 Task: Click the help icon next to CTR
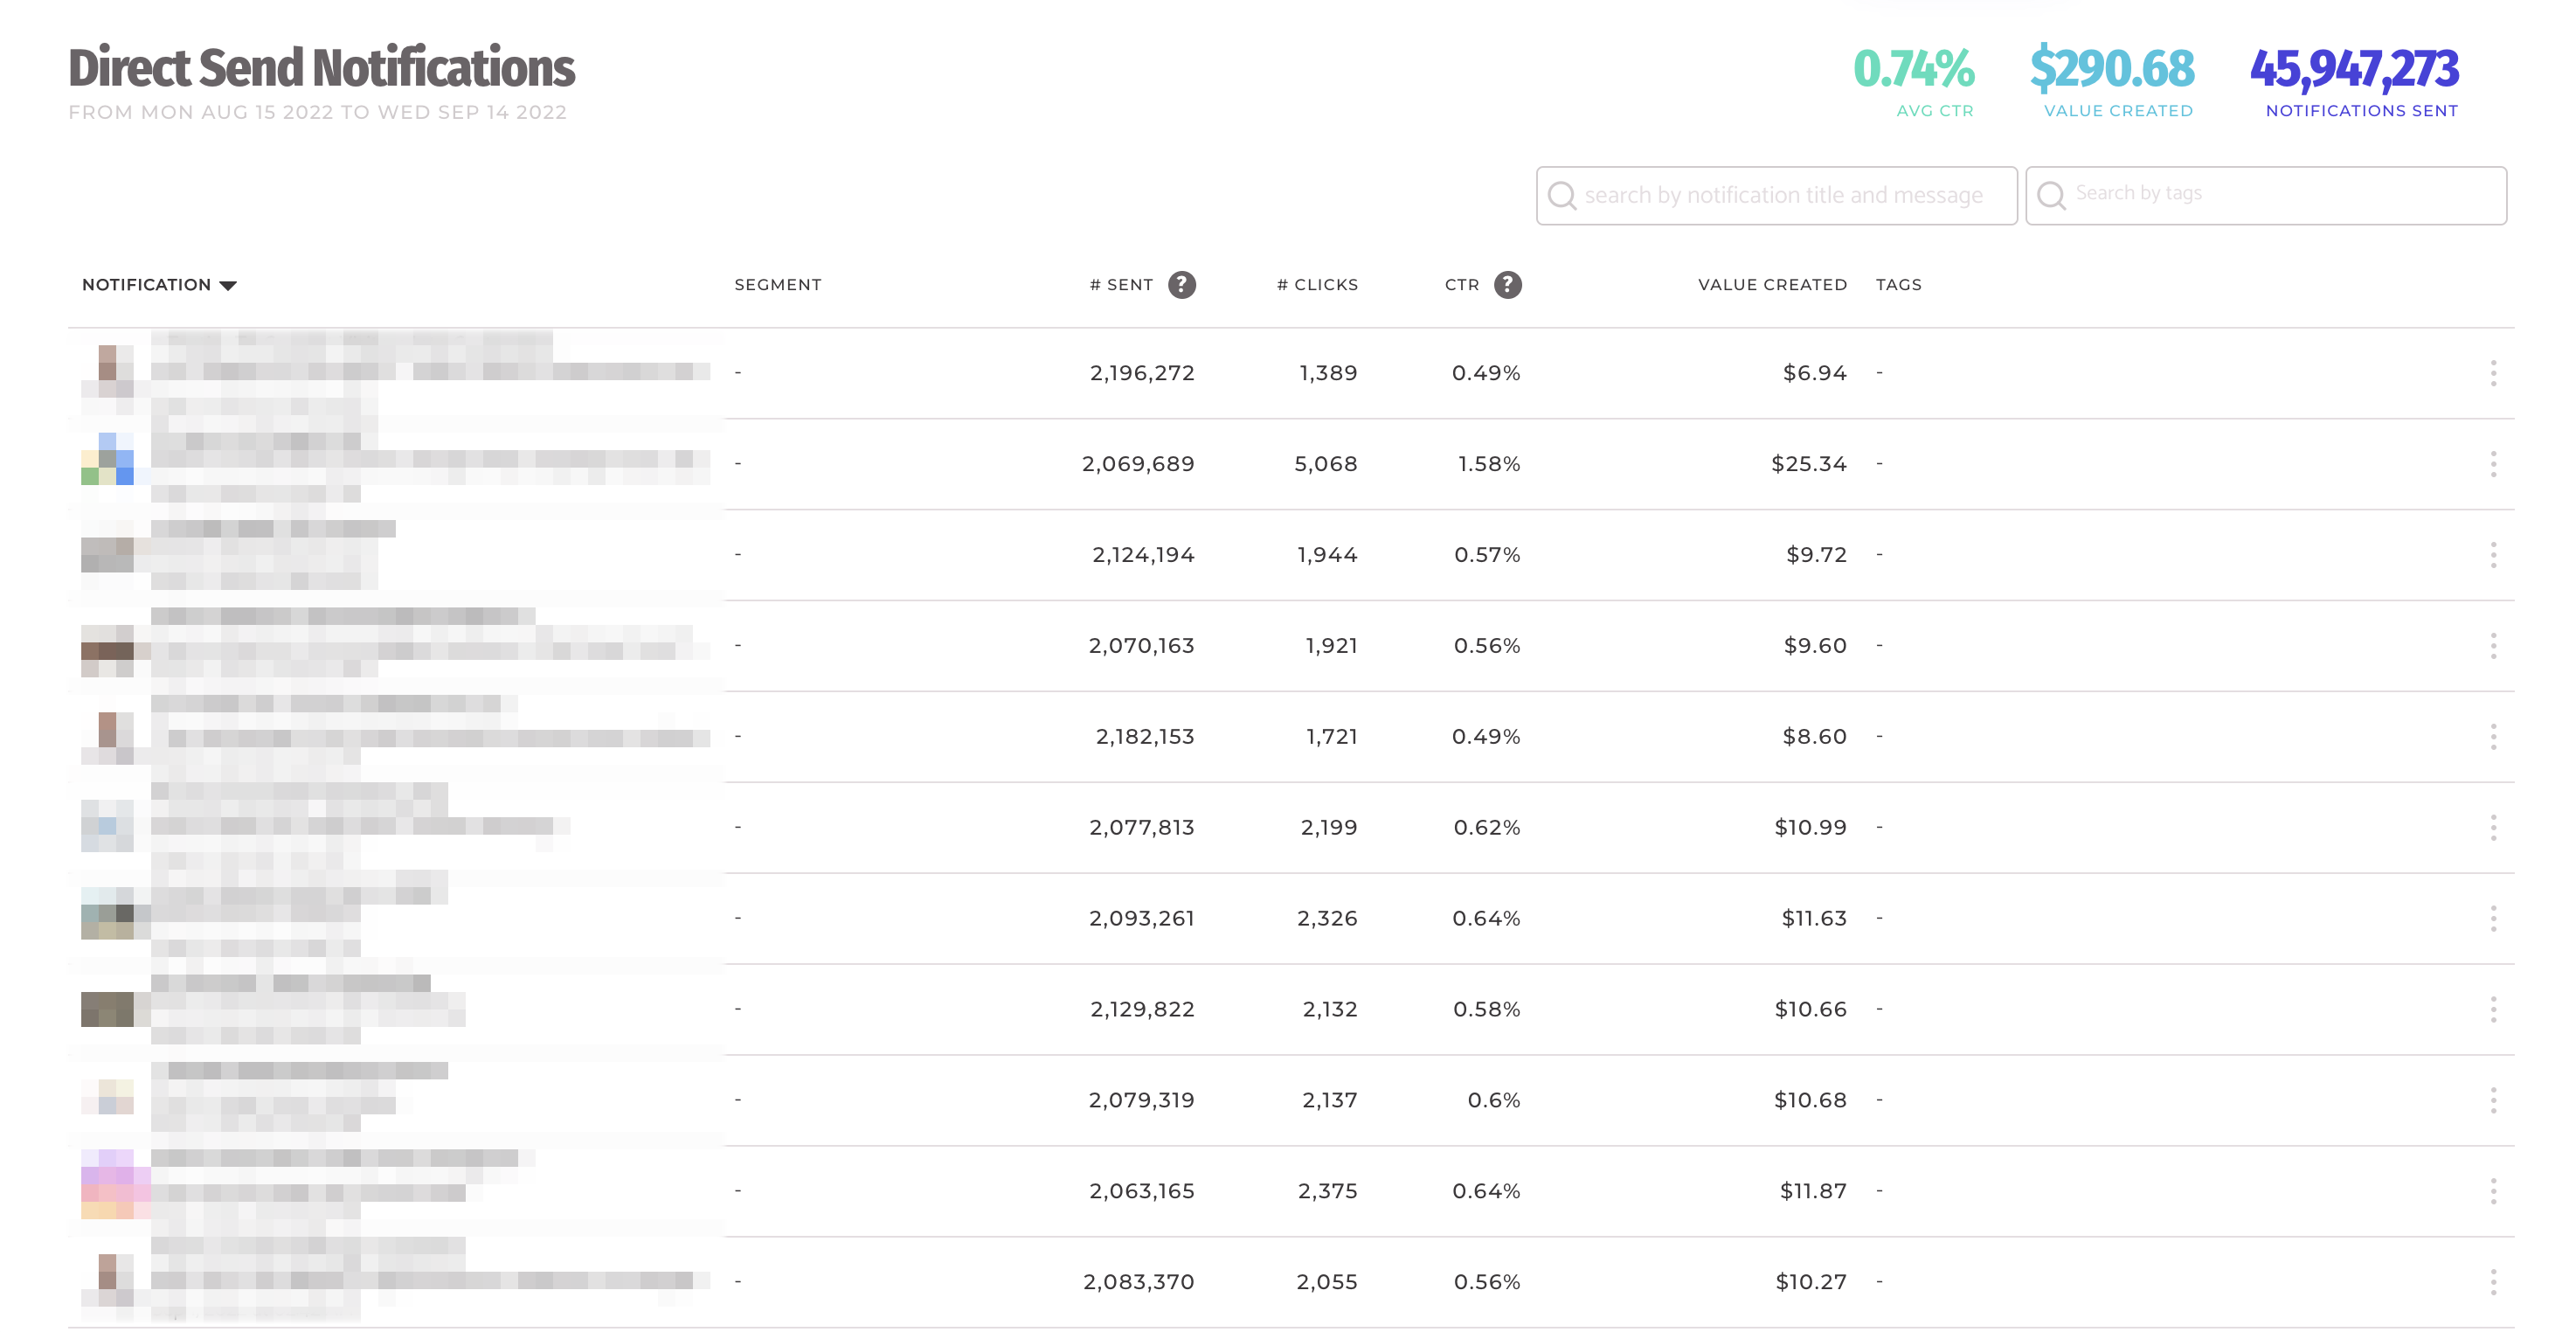(x=1507, y=285)
